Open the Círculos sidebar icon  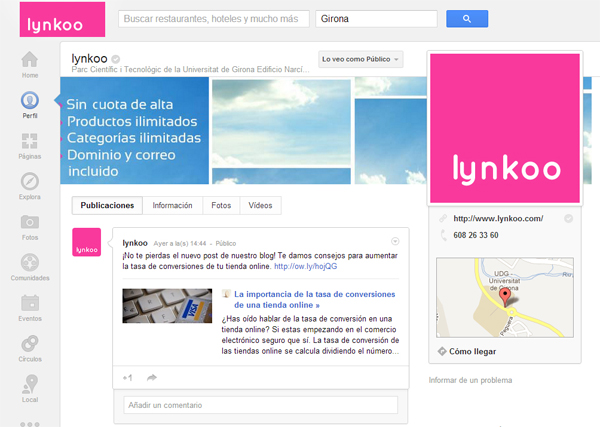tap(29, 344)
